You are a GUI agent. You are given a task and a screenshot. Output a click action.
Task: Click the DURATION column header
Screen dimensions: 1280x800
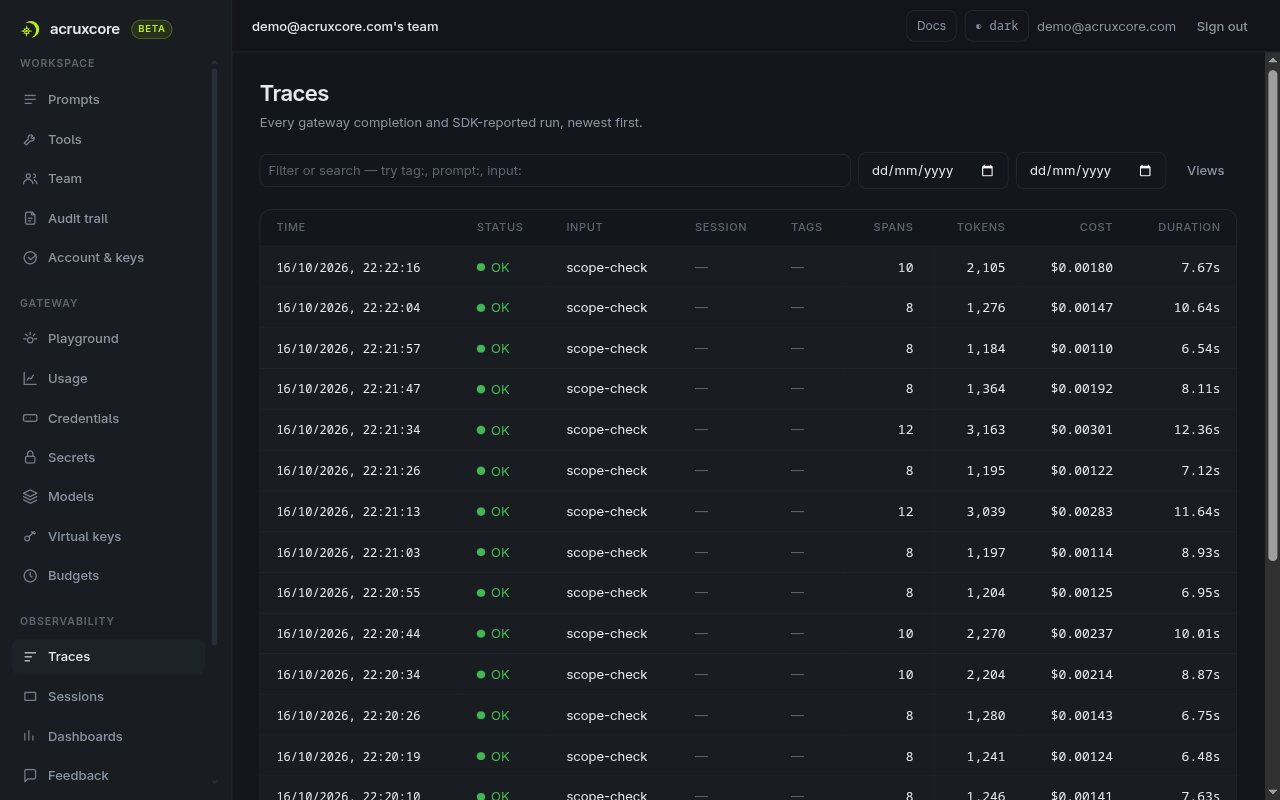1189,228
